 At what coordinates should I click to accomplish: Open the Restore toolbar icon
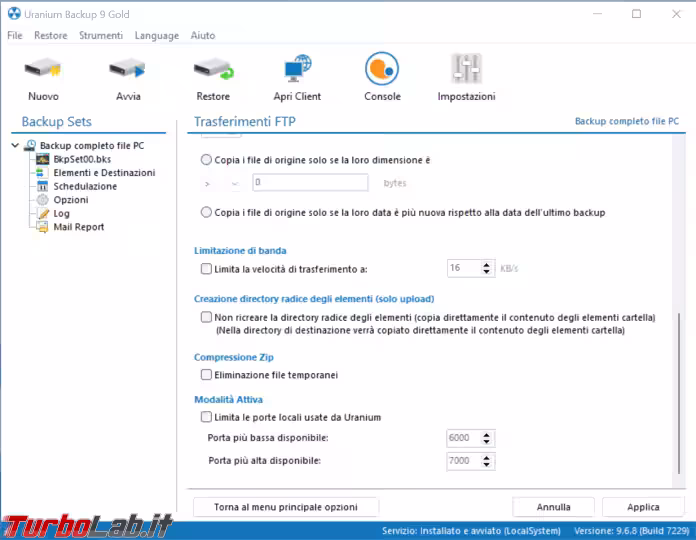(214, 69)
